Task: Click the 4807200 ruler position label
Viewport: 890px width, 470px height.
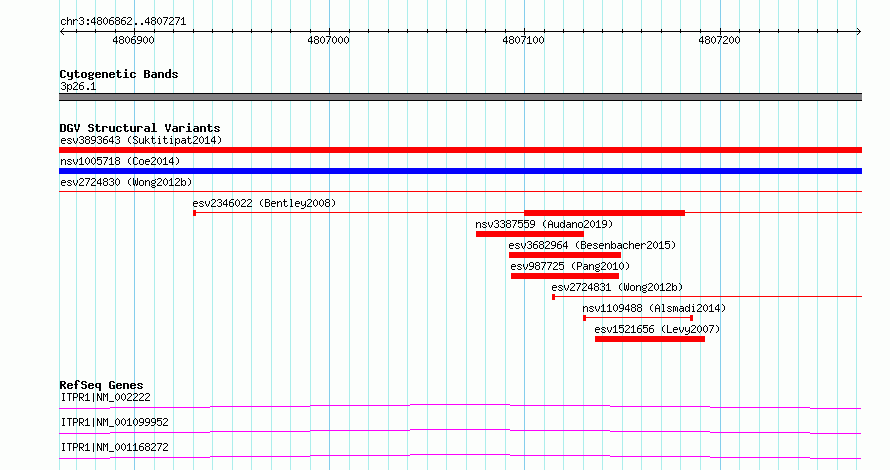Action: tap(719, 40)
